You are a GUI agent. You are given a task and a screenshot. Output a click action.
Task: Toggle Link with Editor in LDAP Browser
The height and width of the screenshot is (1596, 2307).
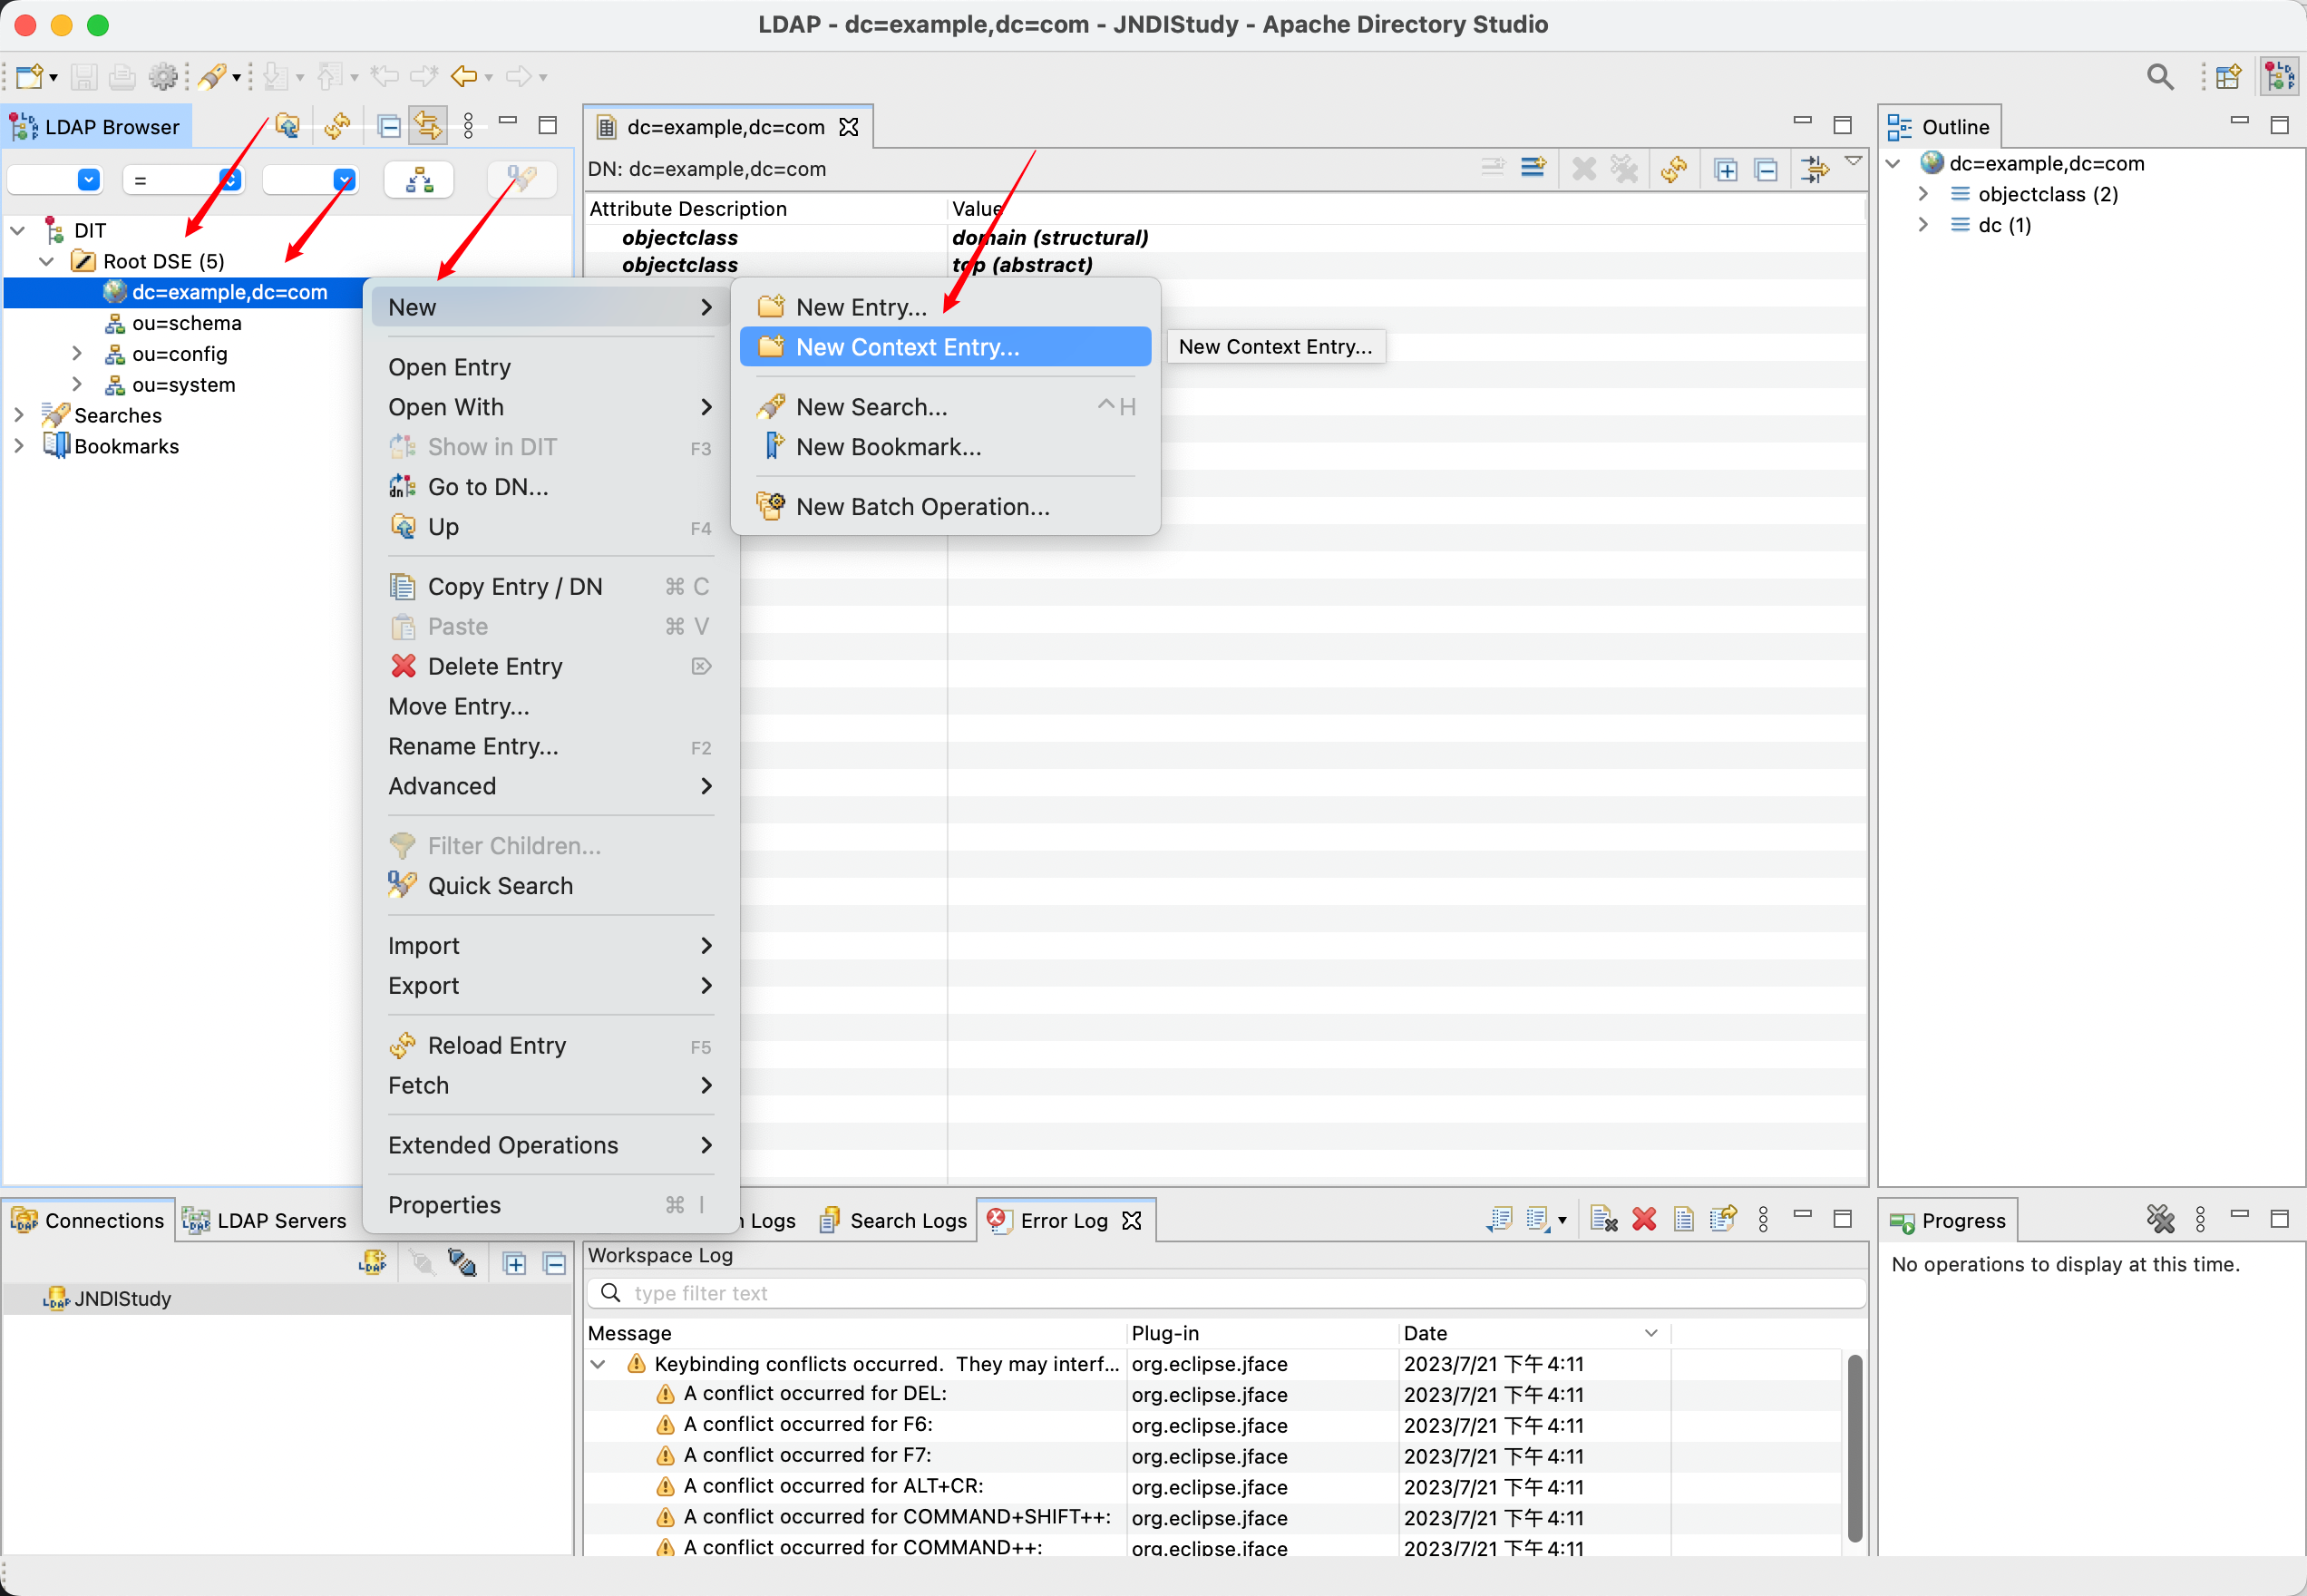[x=428, y=125]
